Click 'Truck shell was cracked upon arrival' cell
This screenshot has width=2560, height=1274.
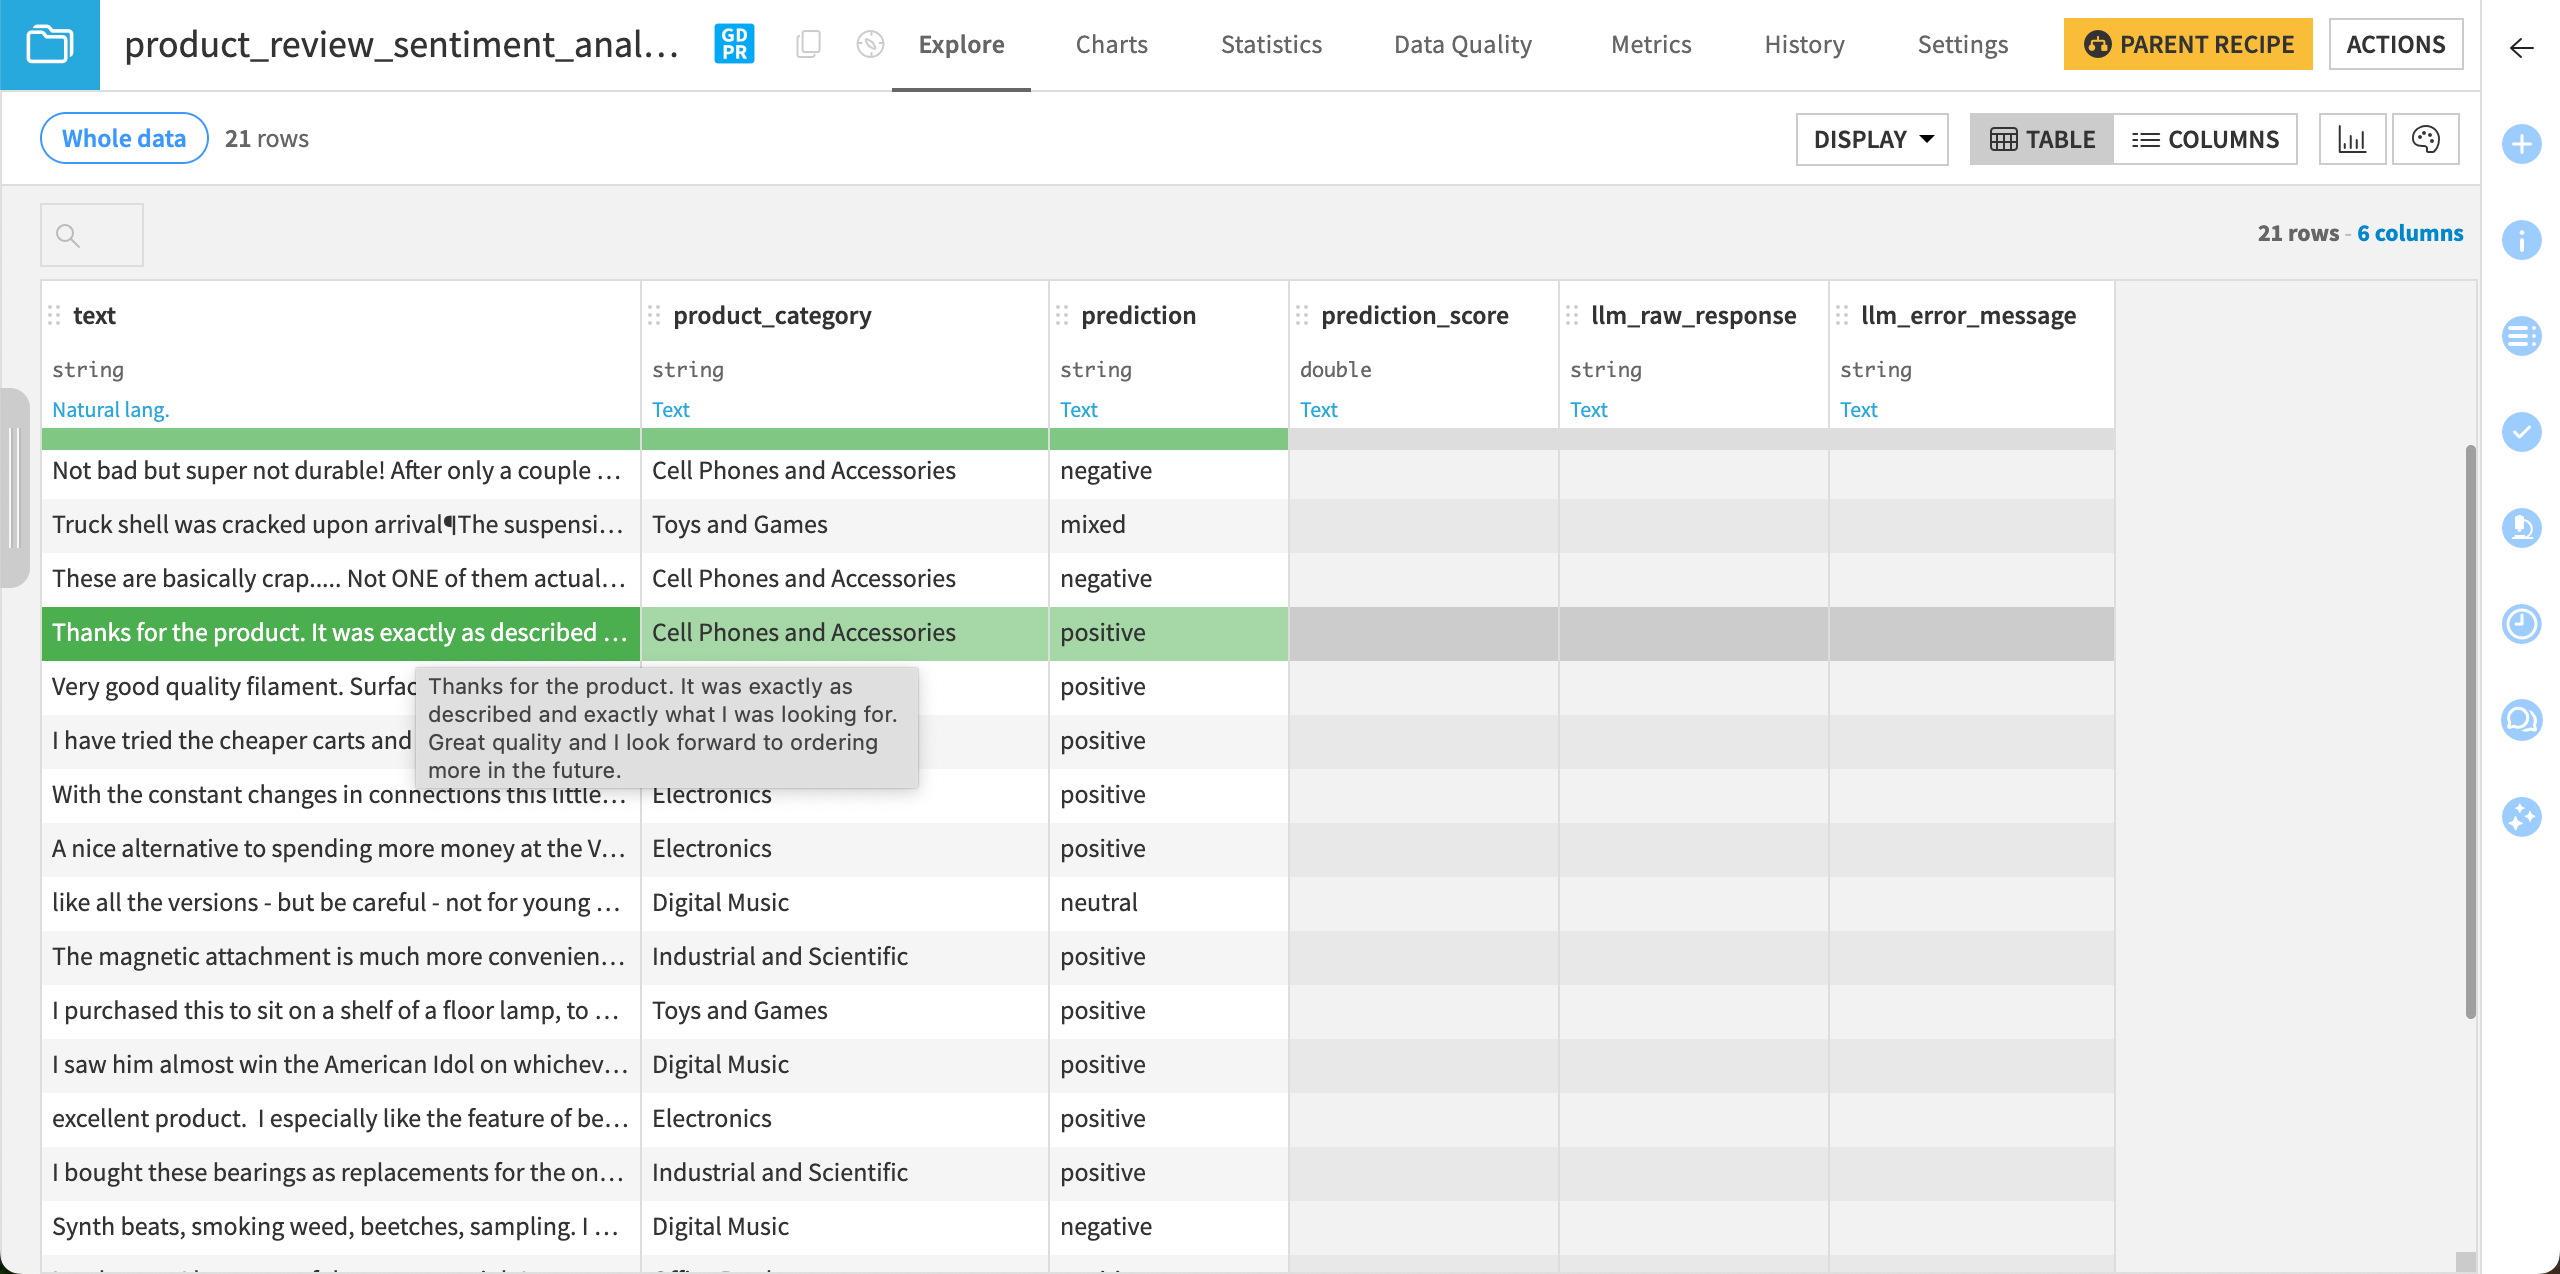coord(341,525)
